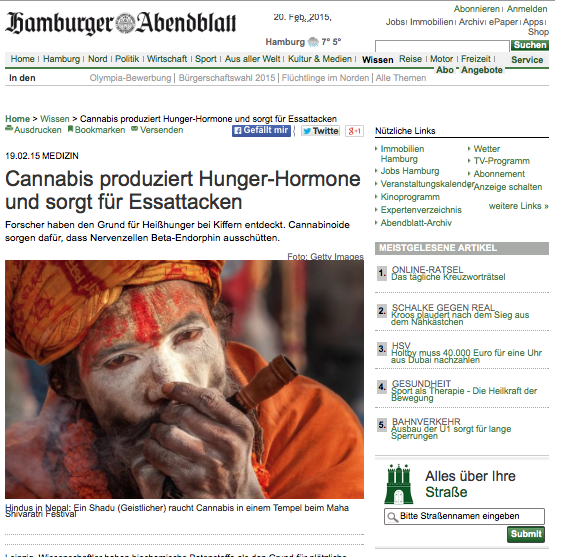
Task: Like article with Facebook Gefällt mir button
Action: click(x=261, y=131)
